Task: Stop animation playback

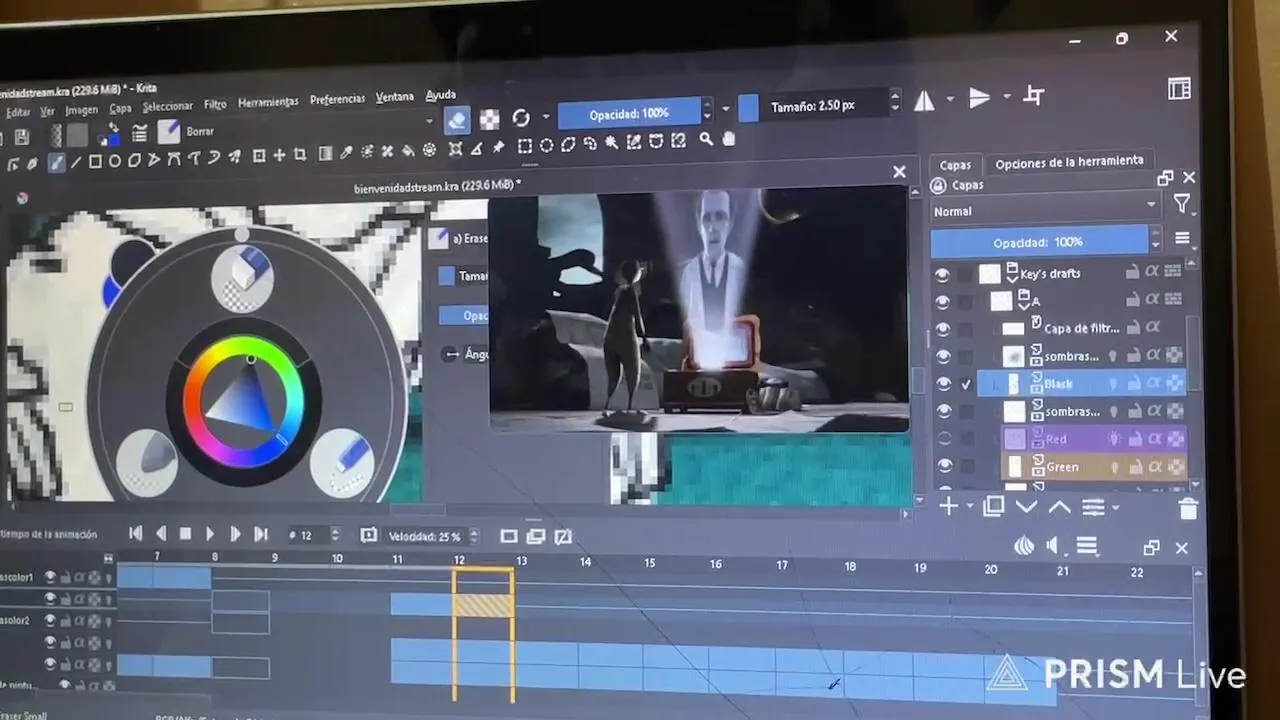Action: [x=185, y=534]
